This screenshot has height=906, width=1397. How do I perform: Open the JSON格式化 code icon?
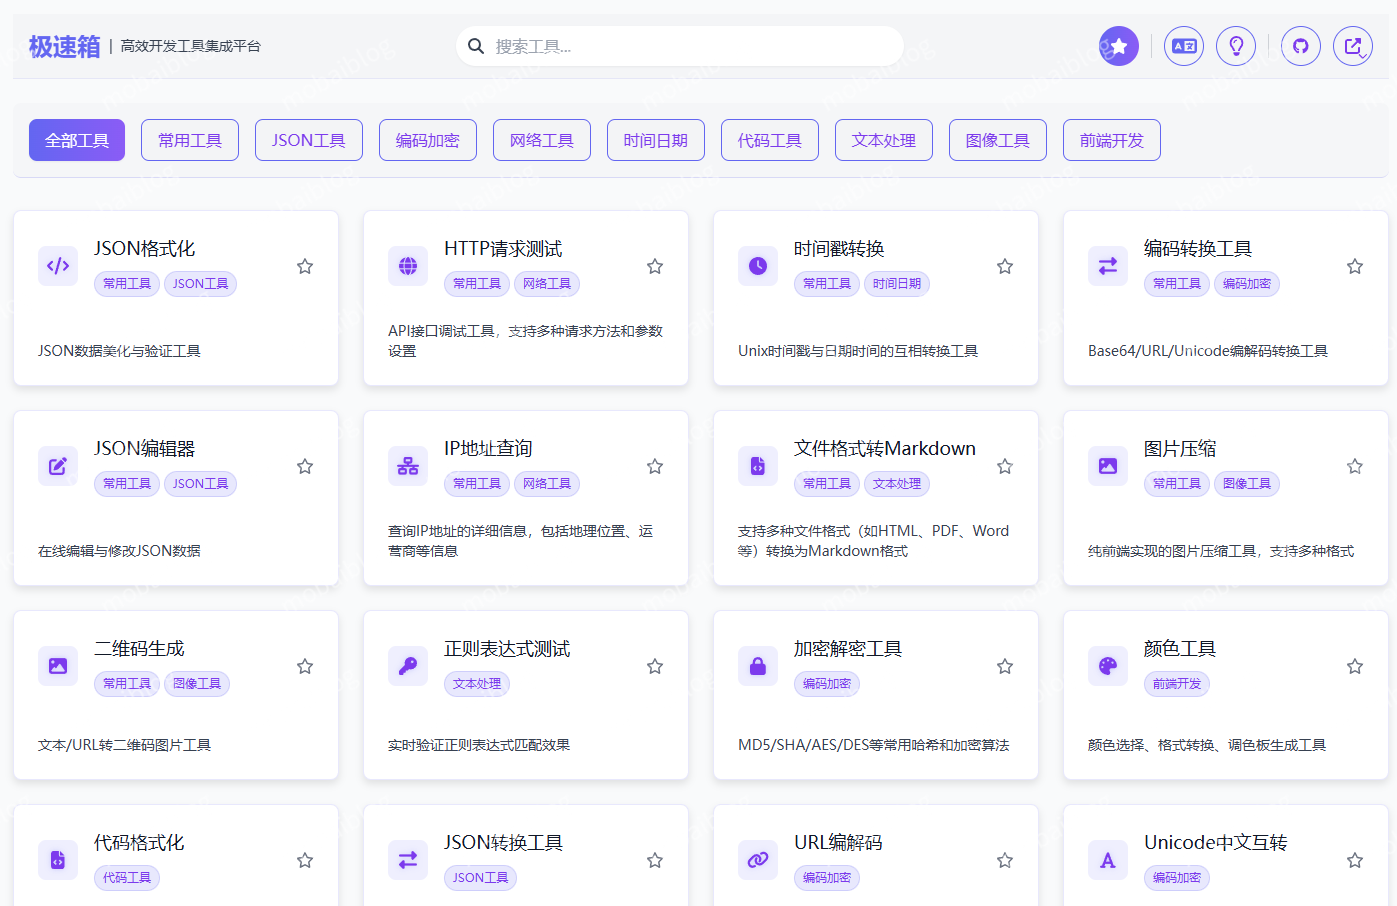[58, 265]
